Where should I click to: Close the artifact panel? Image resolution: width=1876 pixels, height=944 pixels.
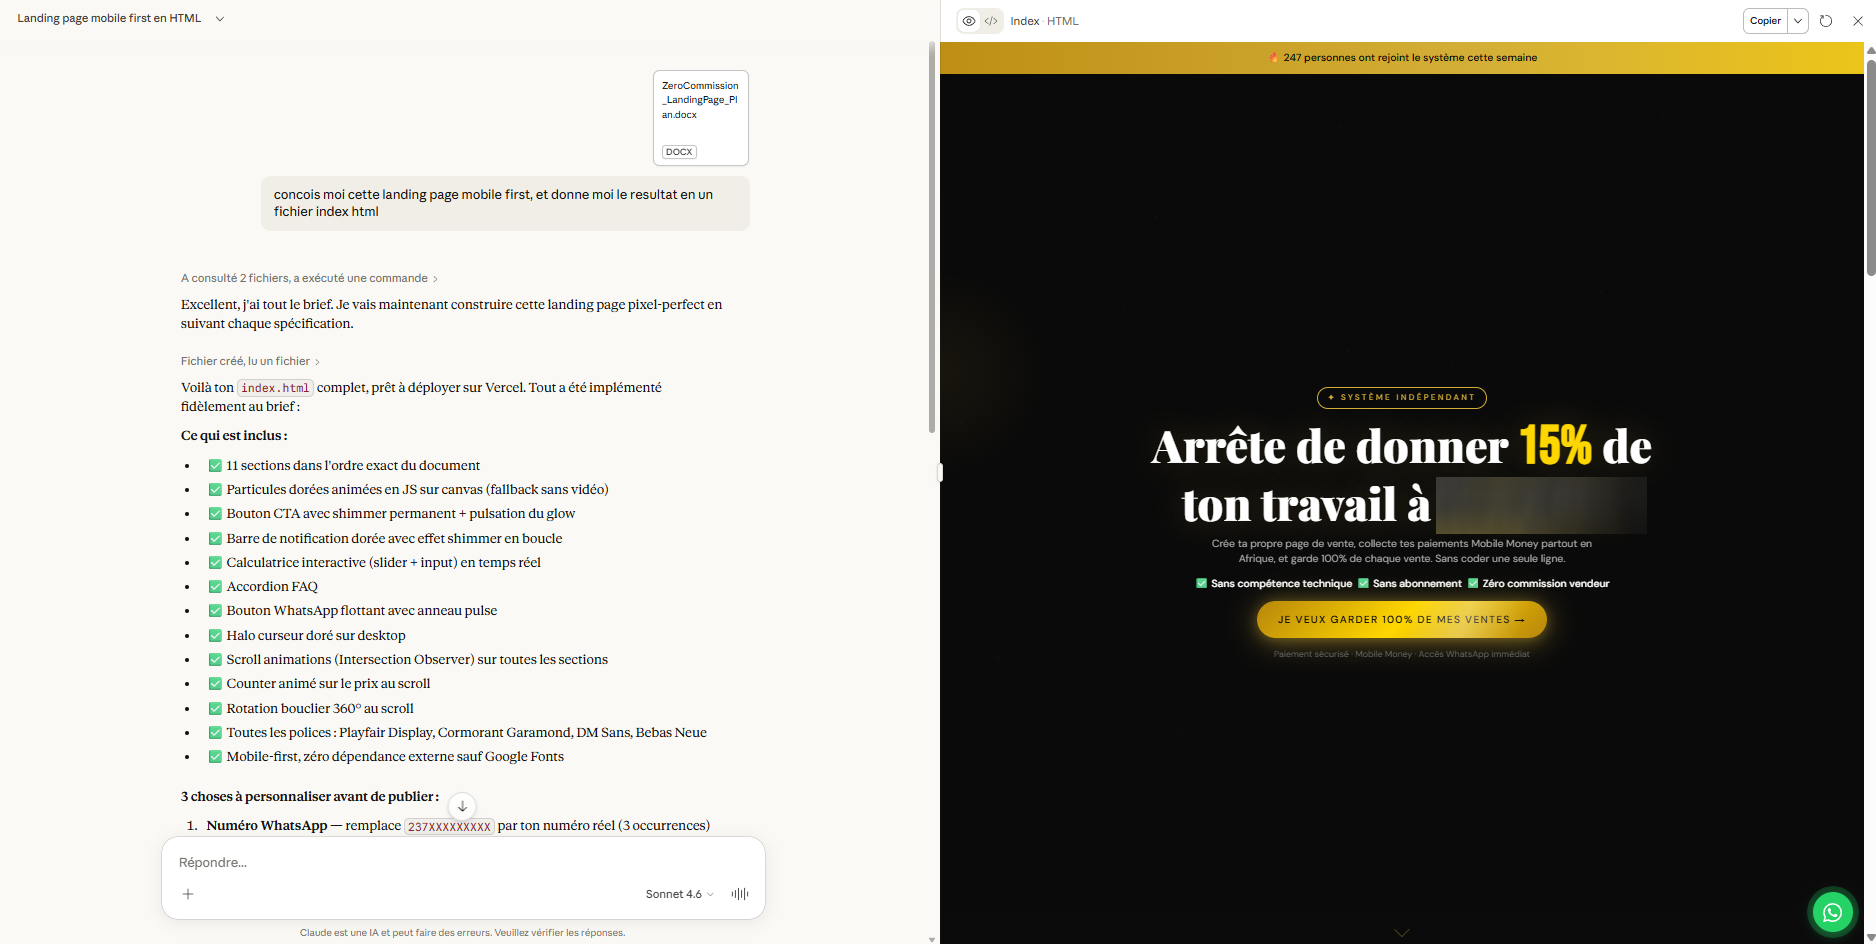tap(1858, 21)
